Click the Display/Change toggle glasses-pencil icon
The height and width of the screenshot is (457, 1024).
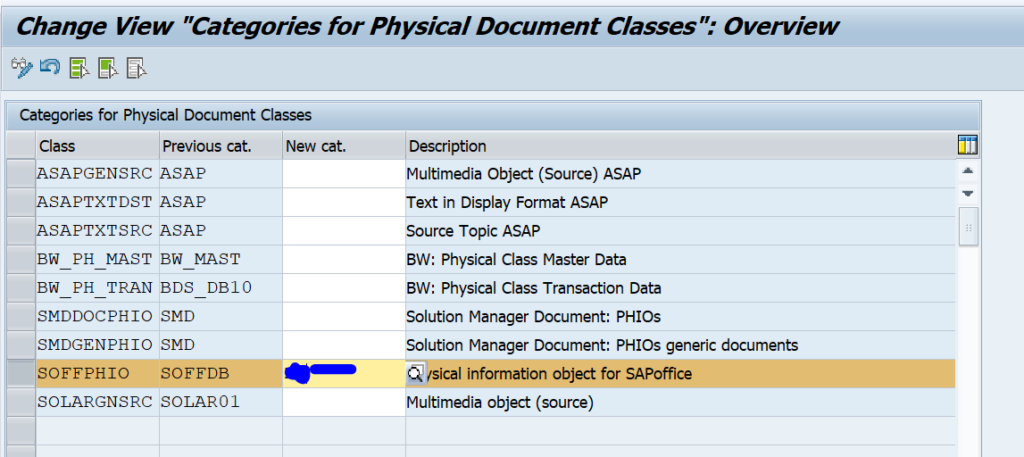click(x=21, y=68)
